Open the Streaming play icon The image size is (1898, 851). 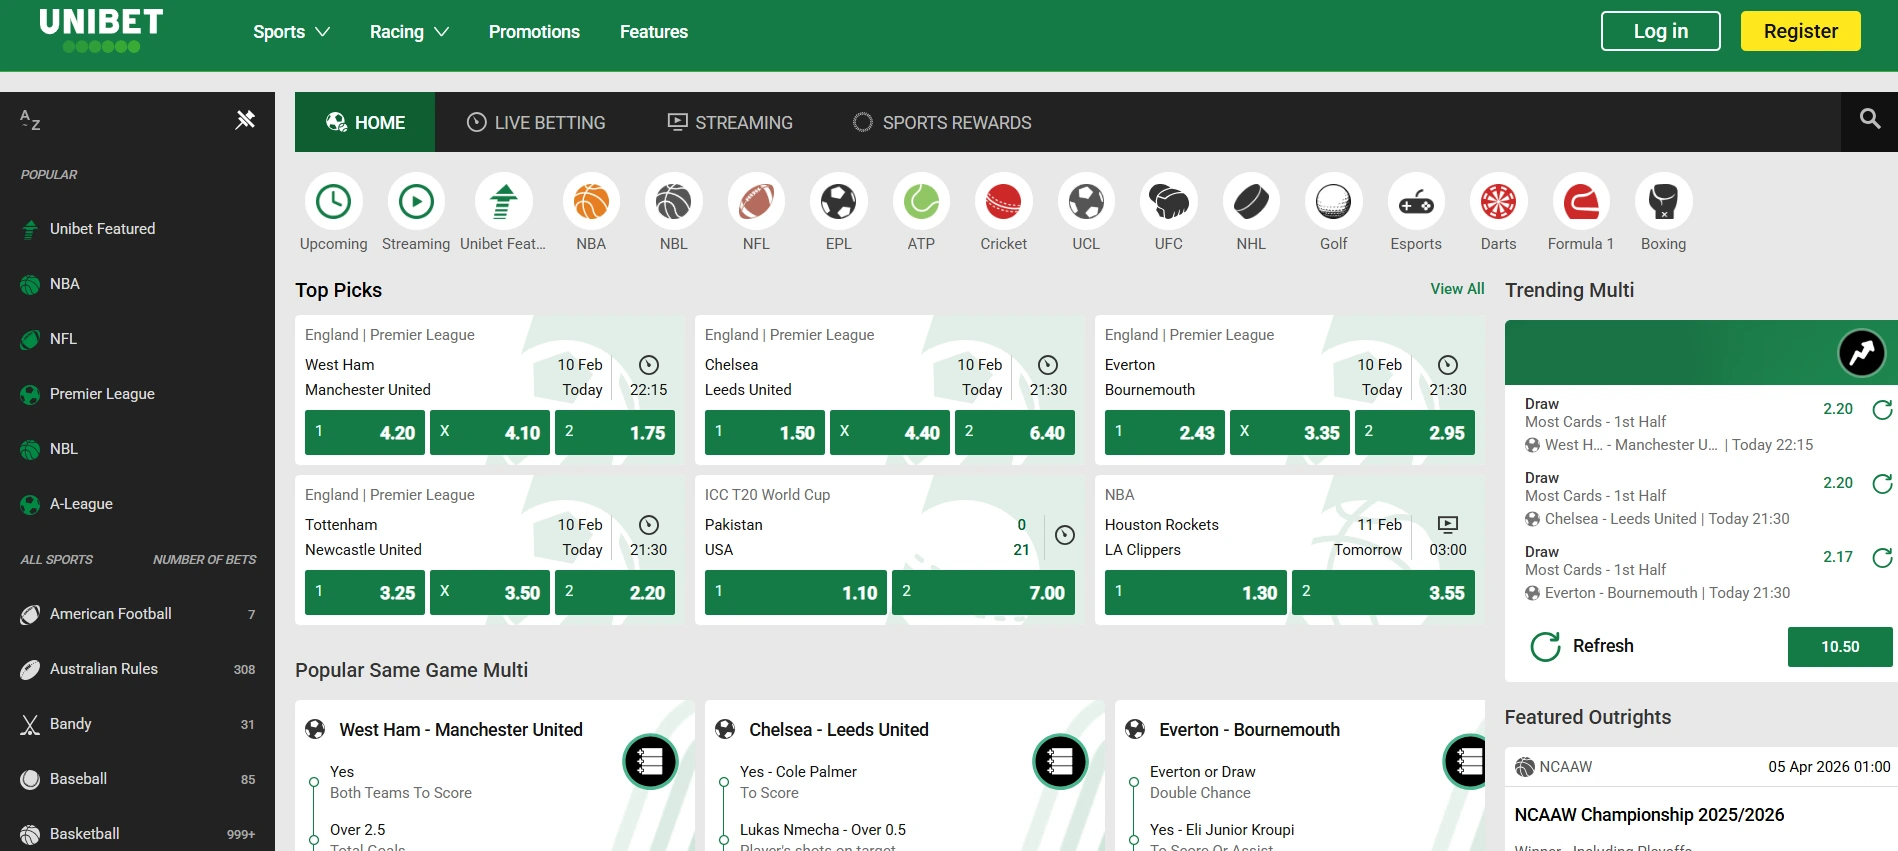(416, 202)
